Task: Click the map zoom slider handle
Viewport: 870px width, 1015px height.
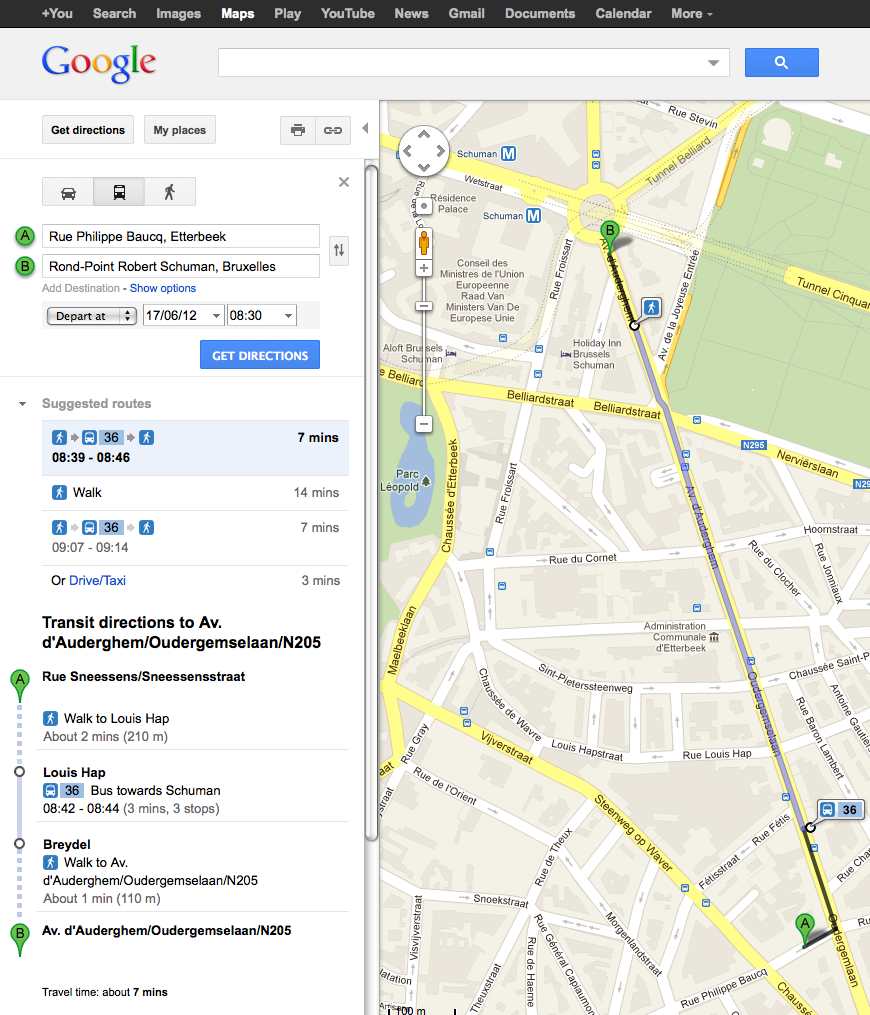Action: [x=423, y=306]
